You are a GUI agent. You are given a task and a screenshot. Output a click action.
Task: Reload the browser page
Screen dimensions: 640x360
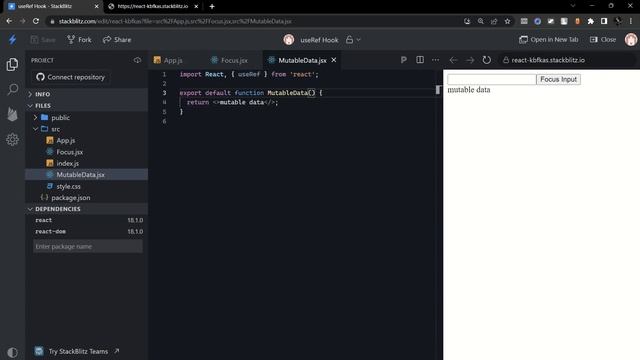pyautogui.click(x=36, y=21)
